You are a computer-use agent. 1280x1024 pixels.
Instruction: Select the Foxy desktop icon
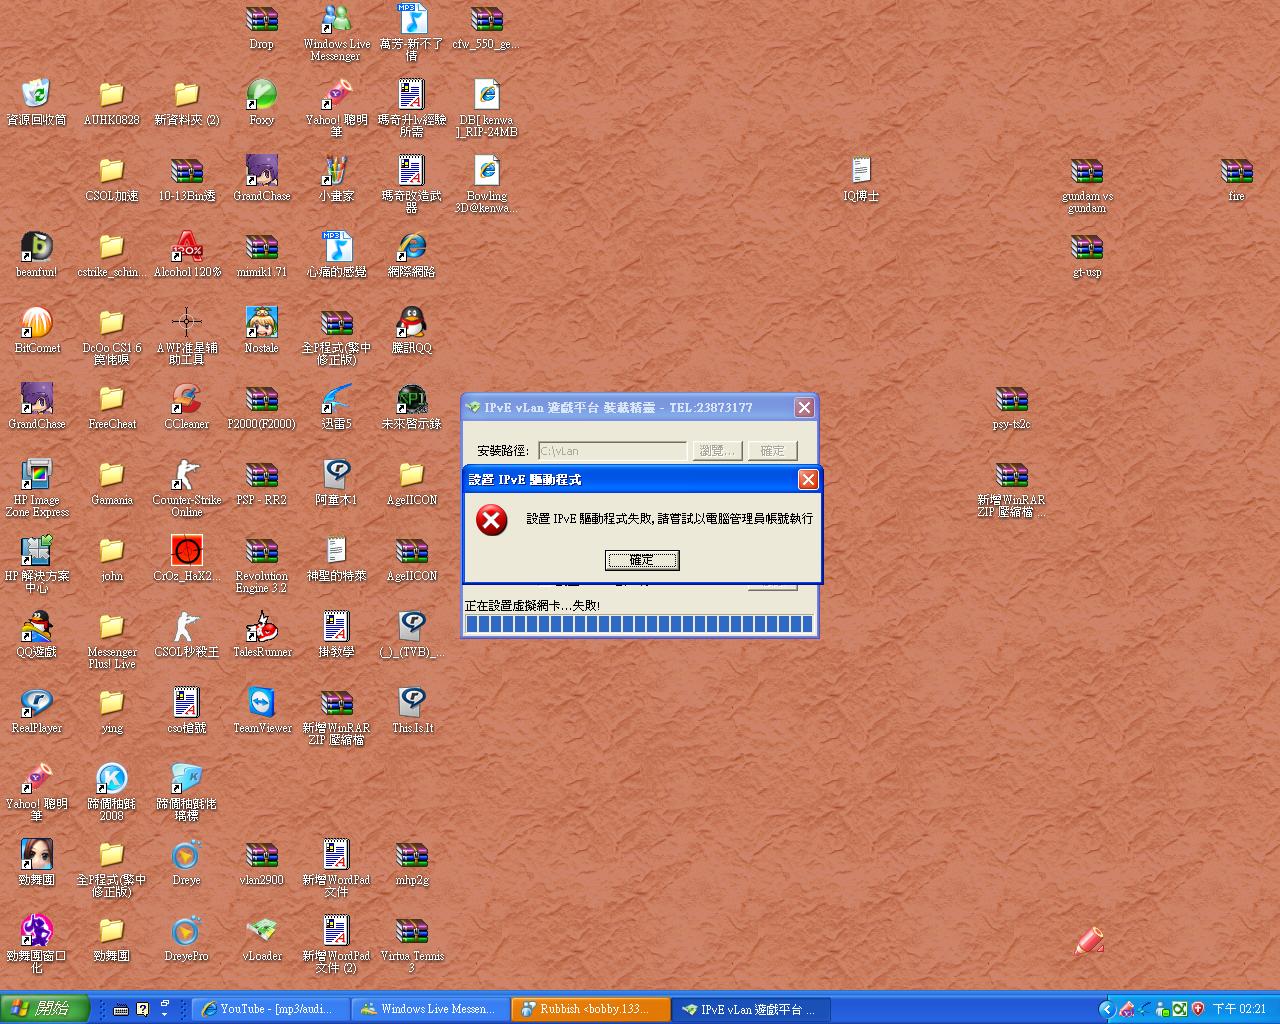coord(261,95)
